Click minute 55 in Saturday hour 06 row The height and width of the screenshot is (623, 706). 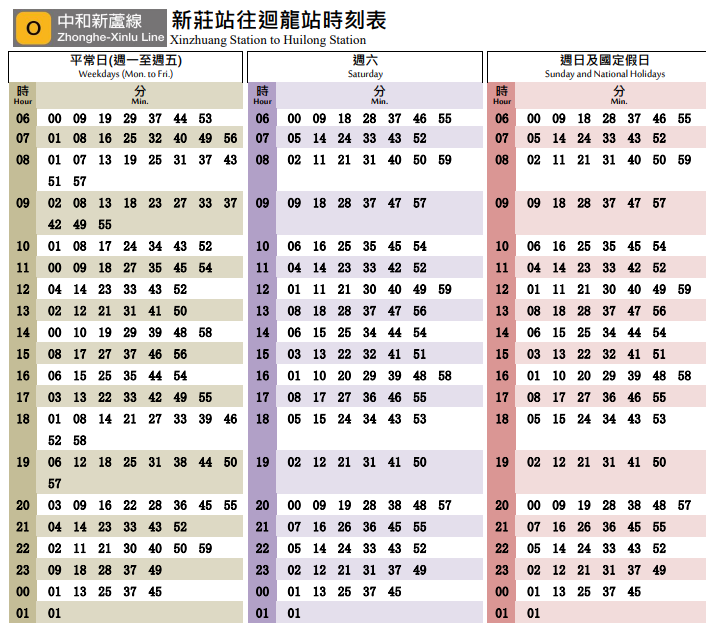[445, 118]
